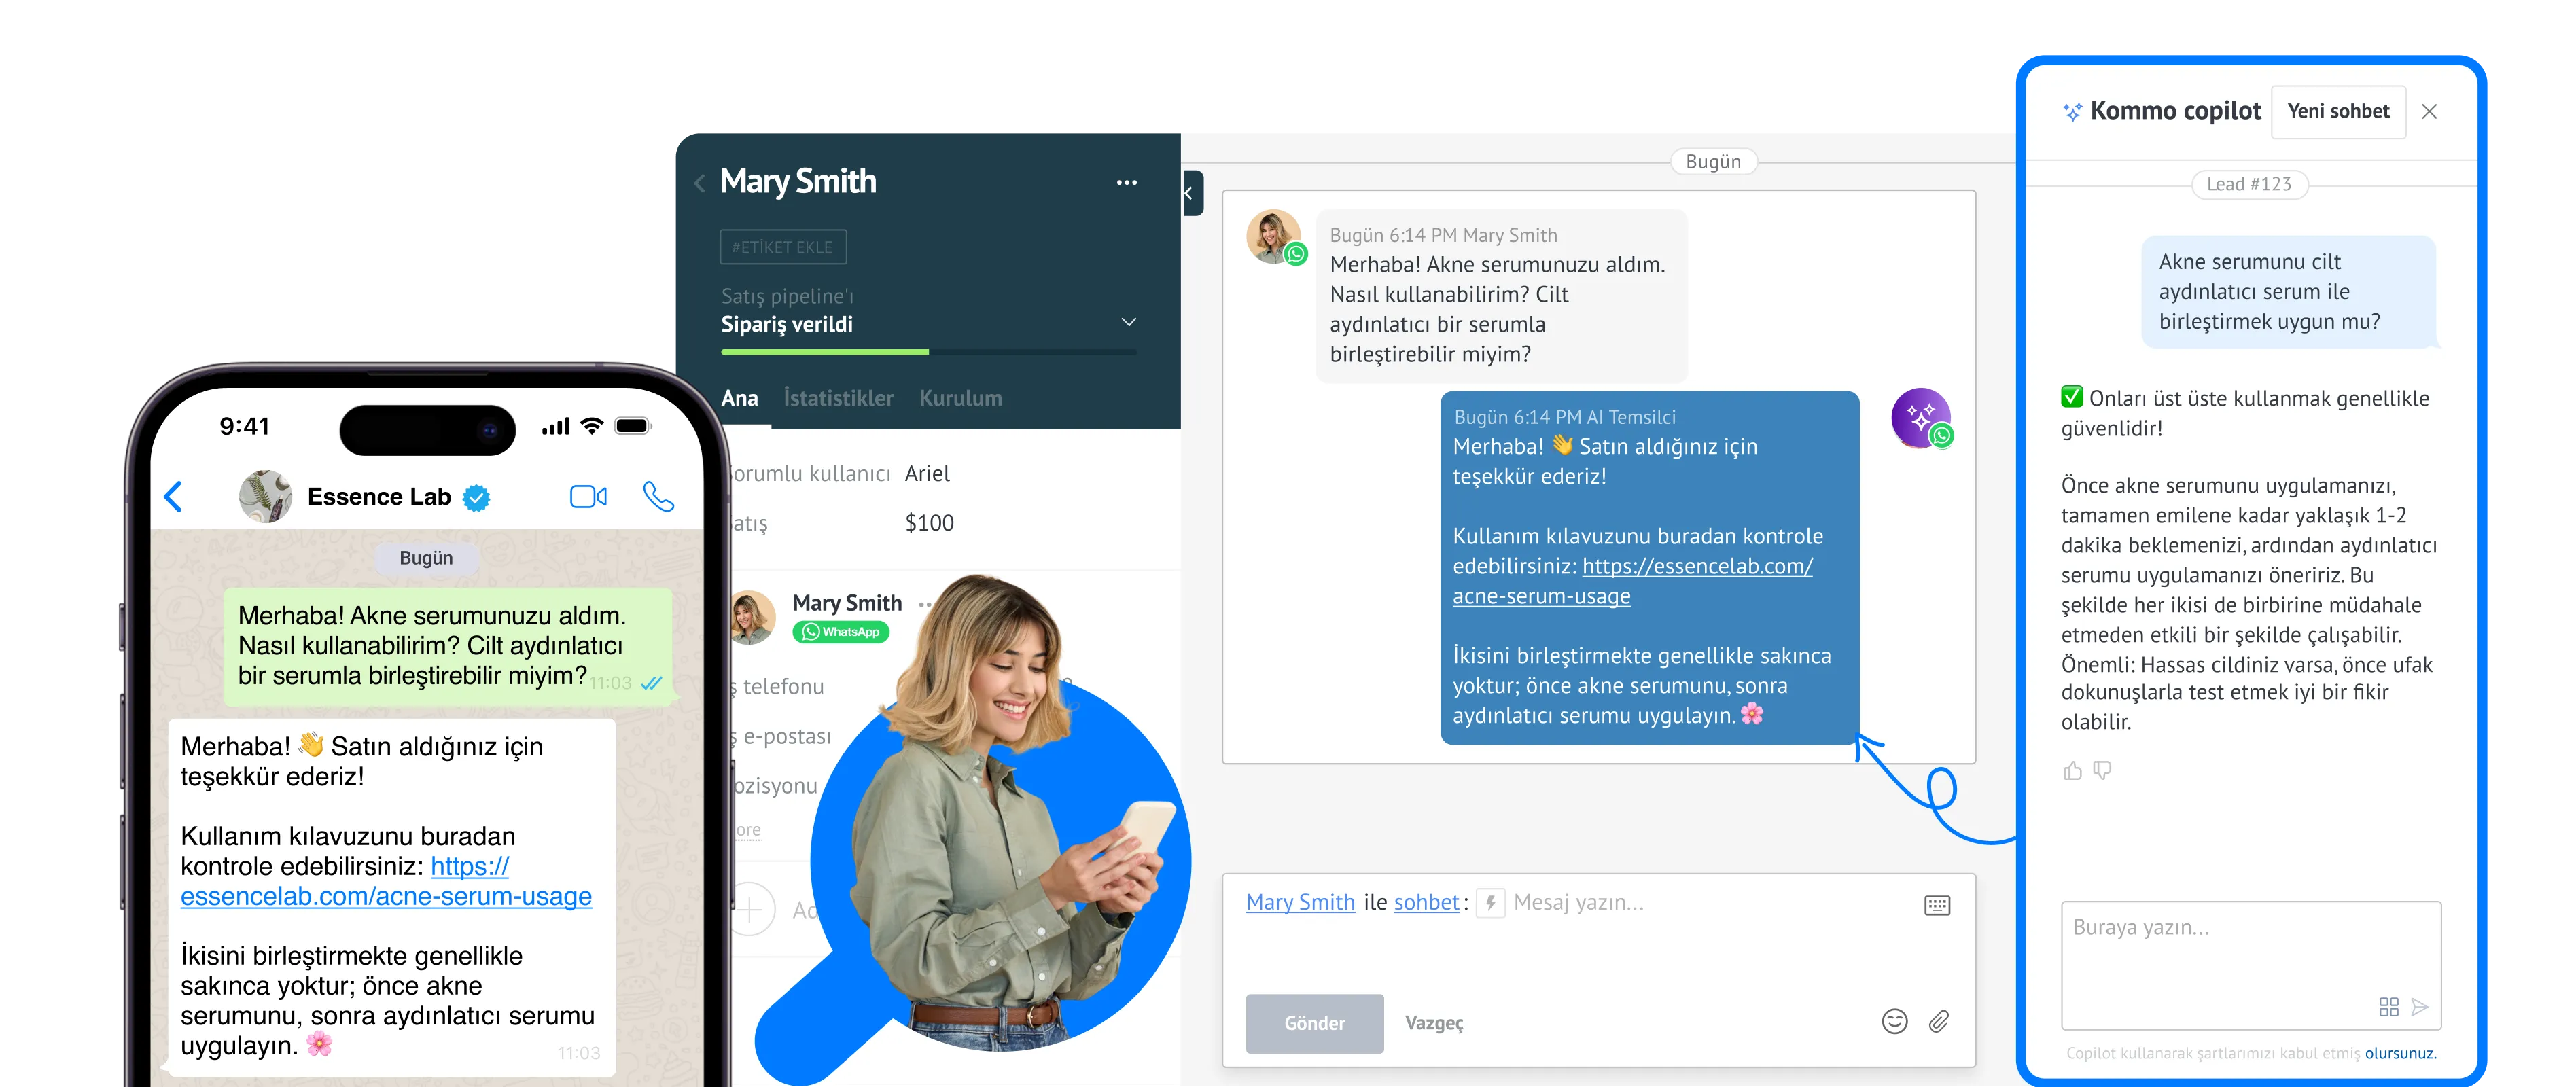This screenshot has height=1087, width=2576.
Task: Expand the Sipariş verildi pipeline stage dropdown
Action: (1129, 322)
